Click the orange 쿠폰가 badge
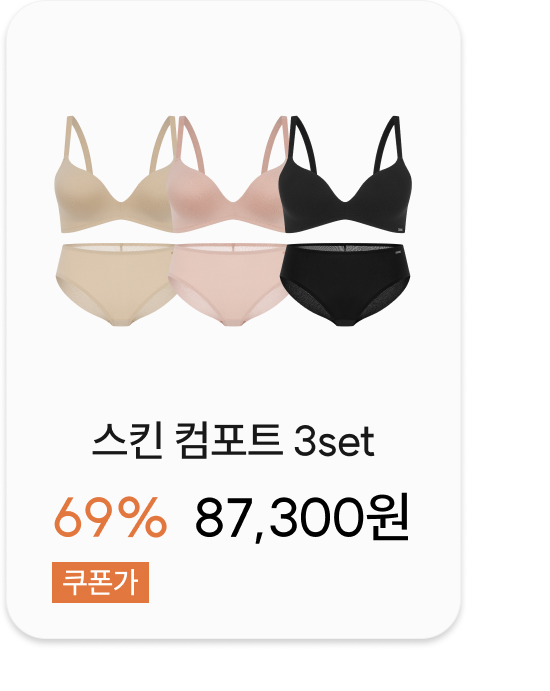Screen dimensions: 550x691 click(x=100, y=582)
